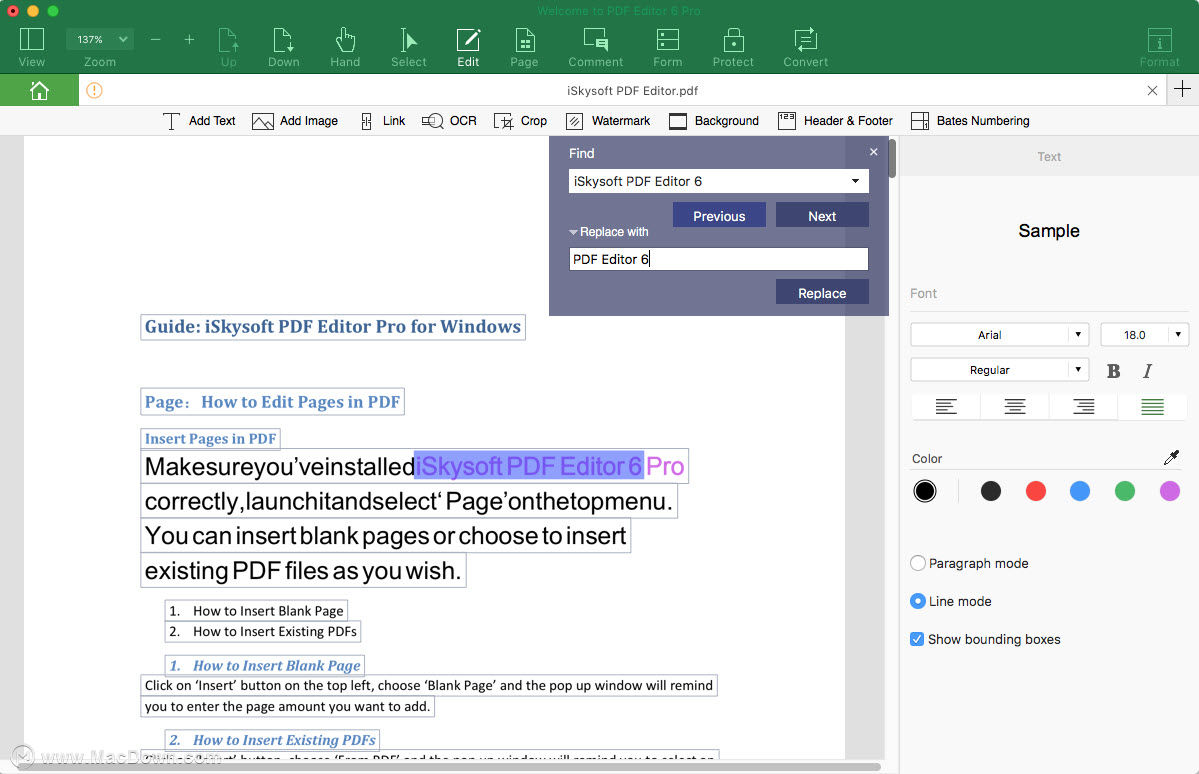Choose the Add Image tool
Viewport: 1199px width, 774px height.
295,121
